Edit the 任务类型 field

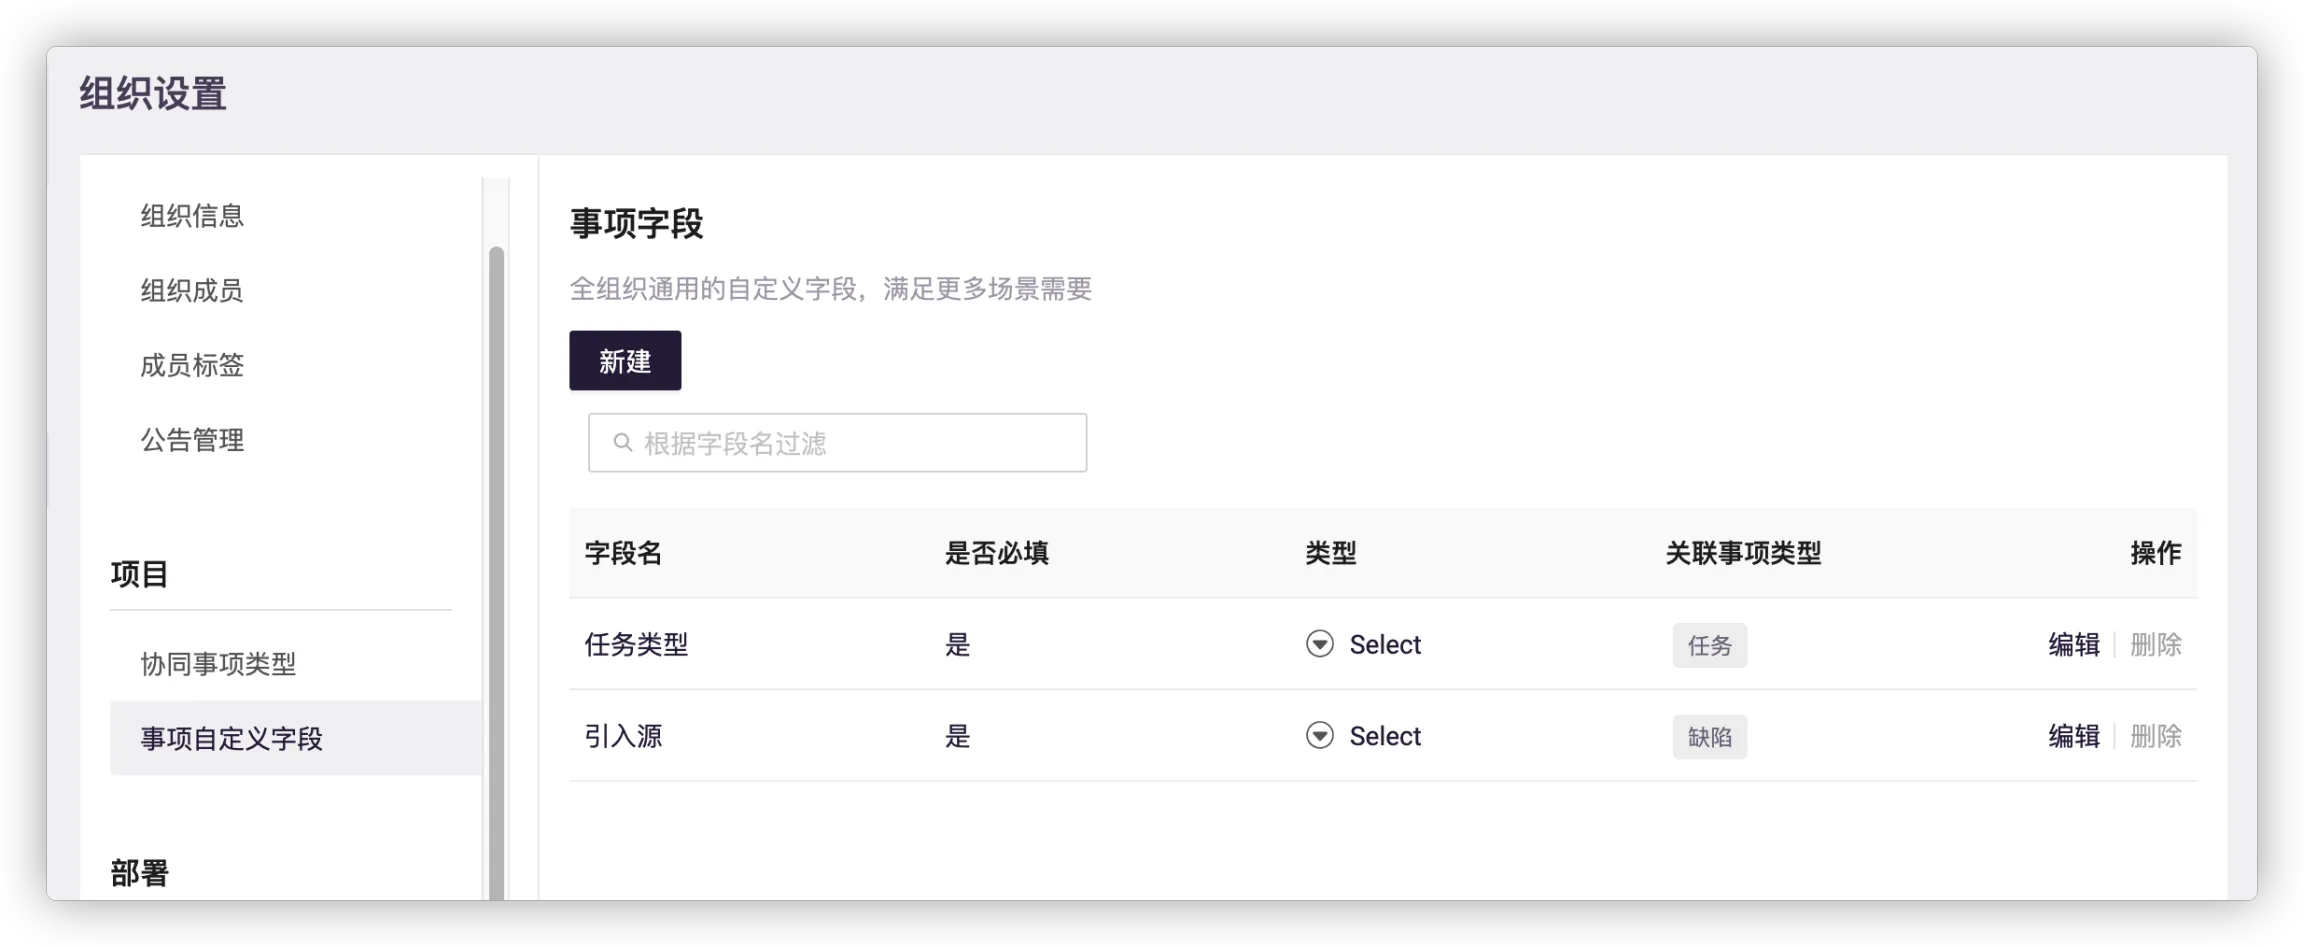coord(2073,645)
